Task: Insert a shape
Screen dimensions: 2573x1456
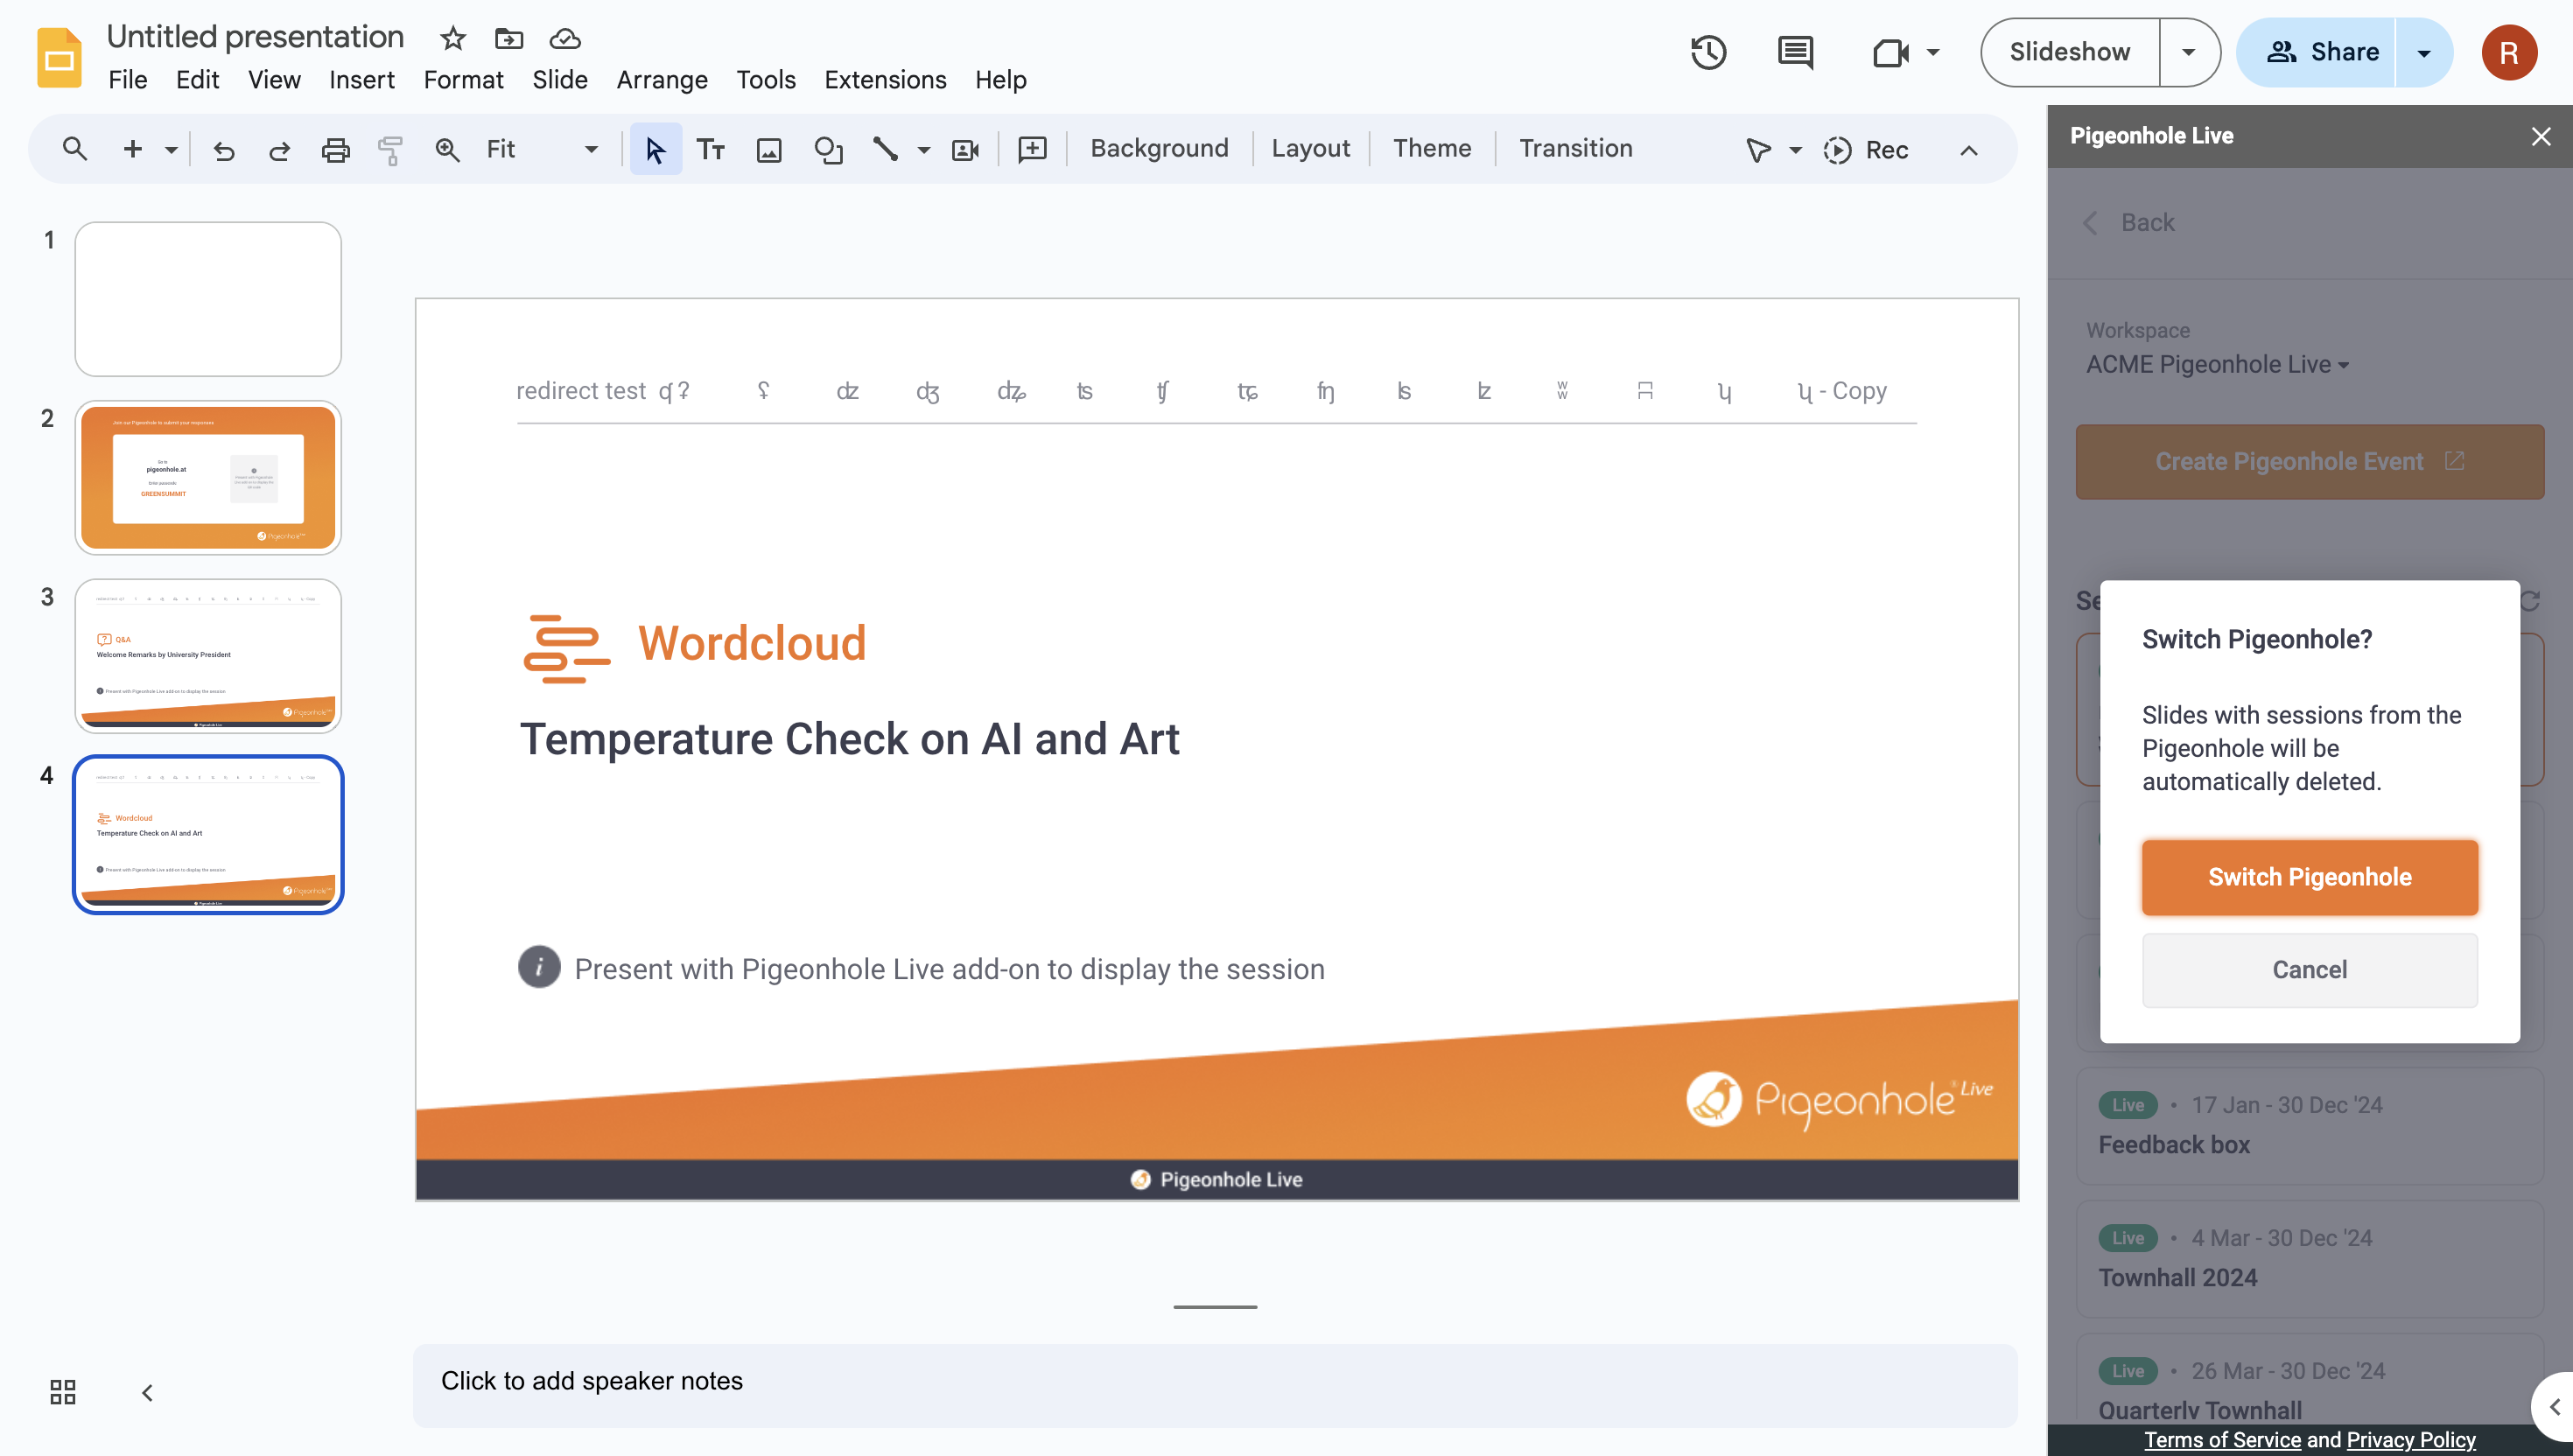Action: tap(828, 150)
